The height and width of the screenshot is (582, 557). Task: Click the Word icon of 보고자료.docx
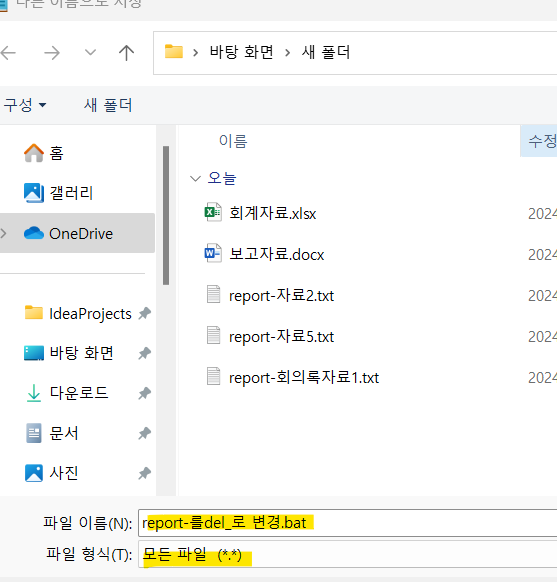pos(213,253)
